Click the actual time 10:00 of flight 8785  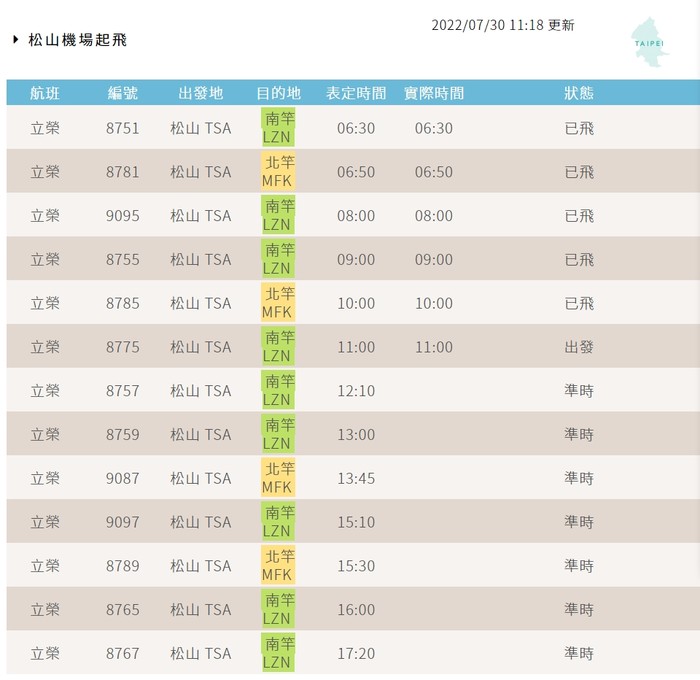pos(434,303)
